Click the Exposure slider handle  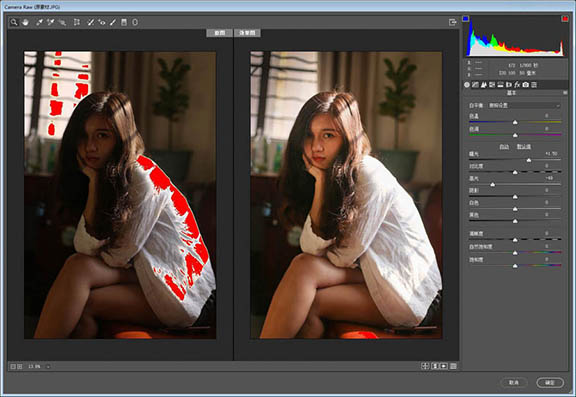click(529, 160)
